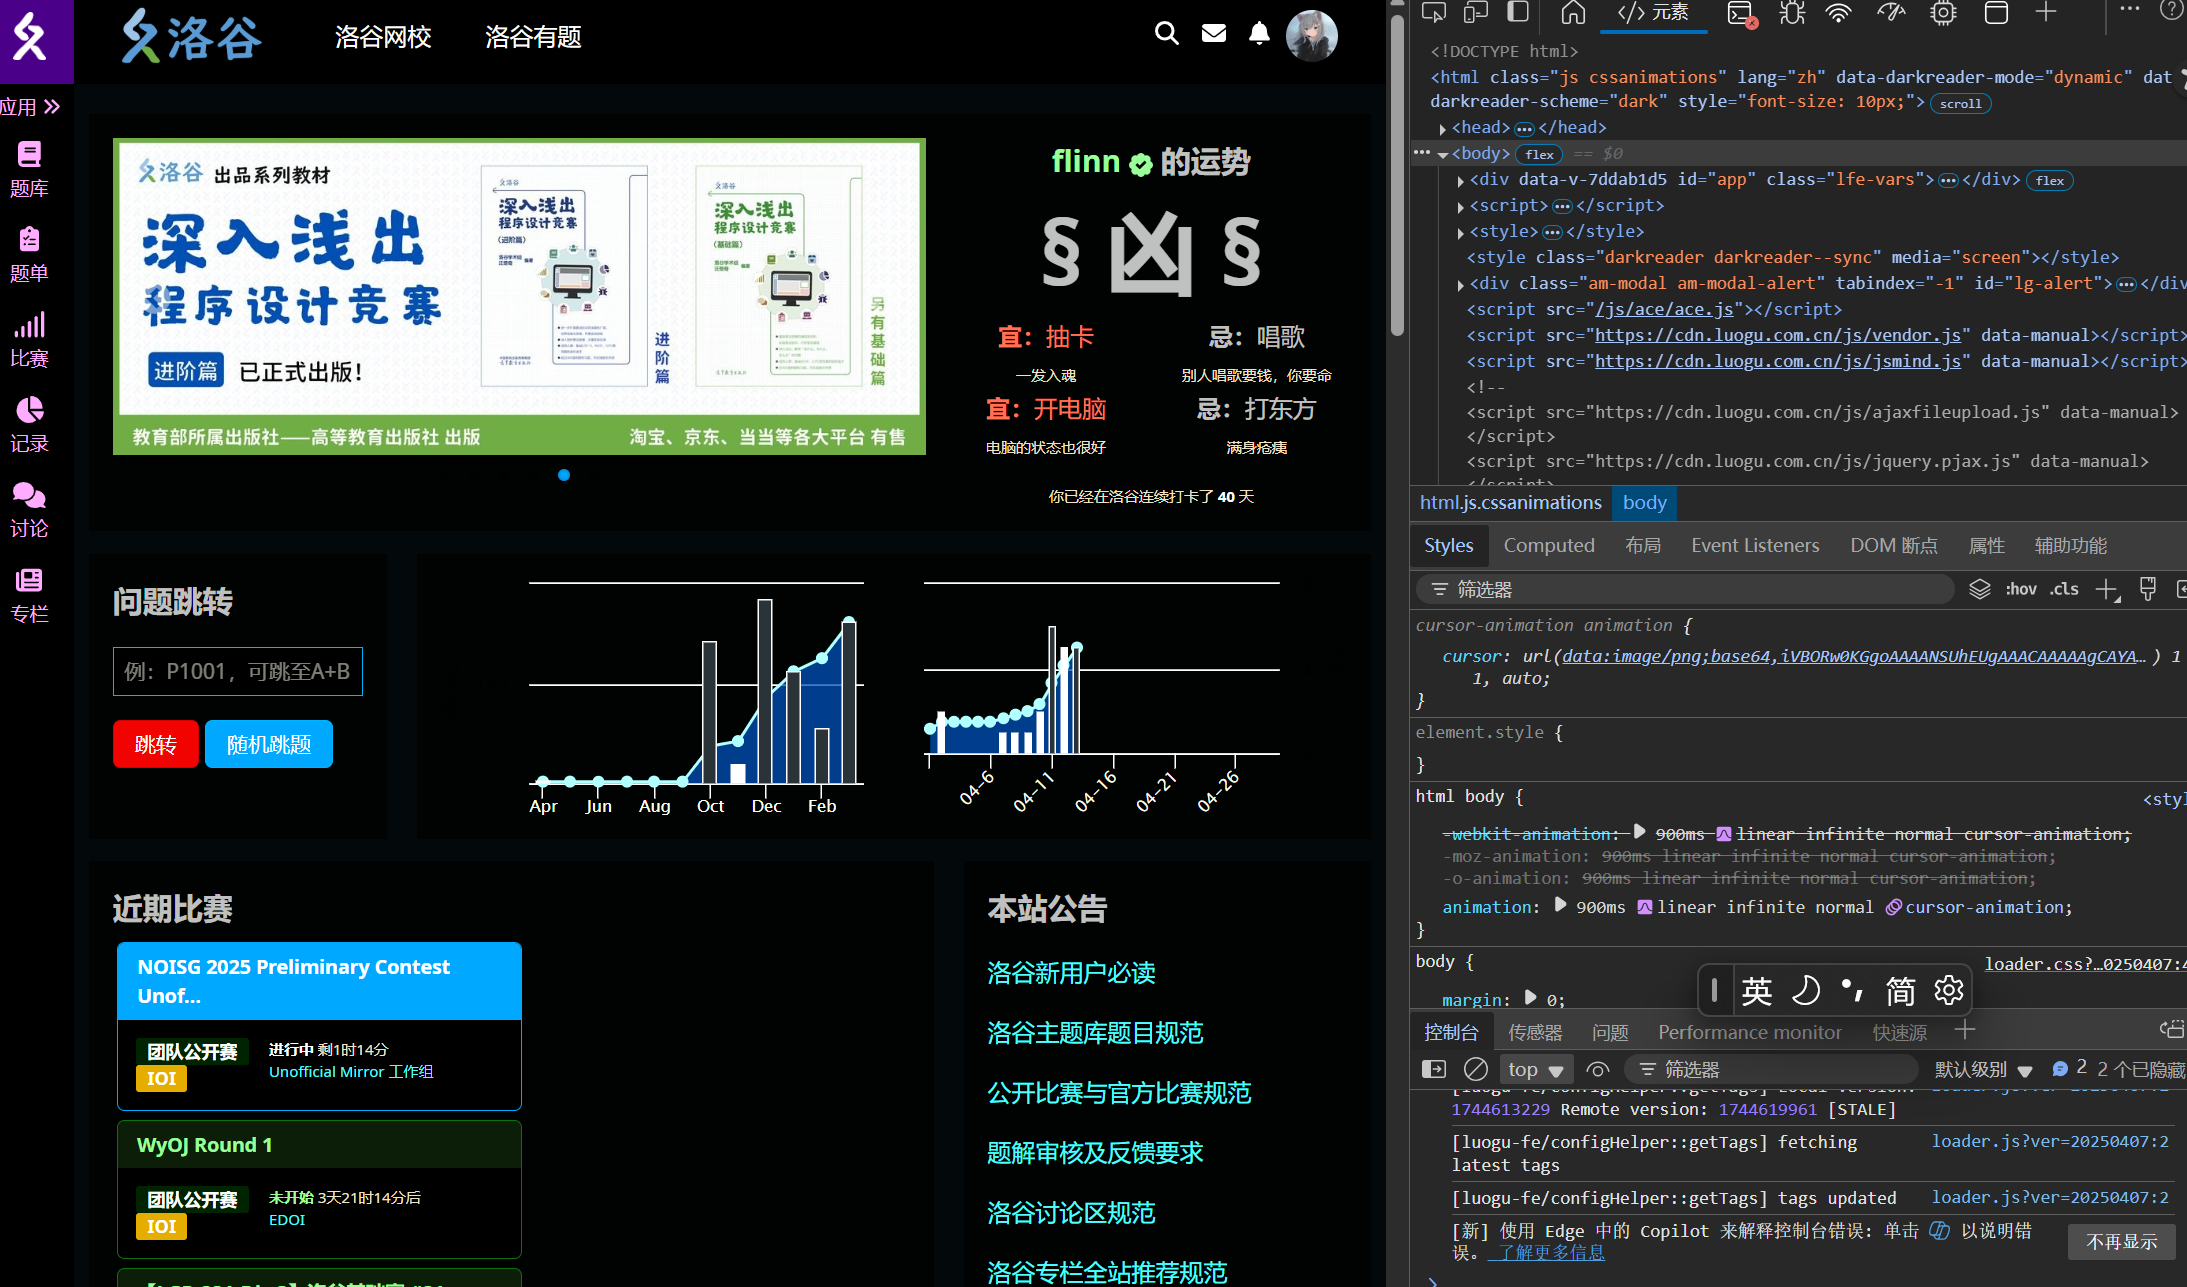Open 题库 in the left sidebar
Image resolution: width=2187 pixels, height=1287 pixels.
pos(29,169)
